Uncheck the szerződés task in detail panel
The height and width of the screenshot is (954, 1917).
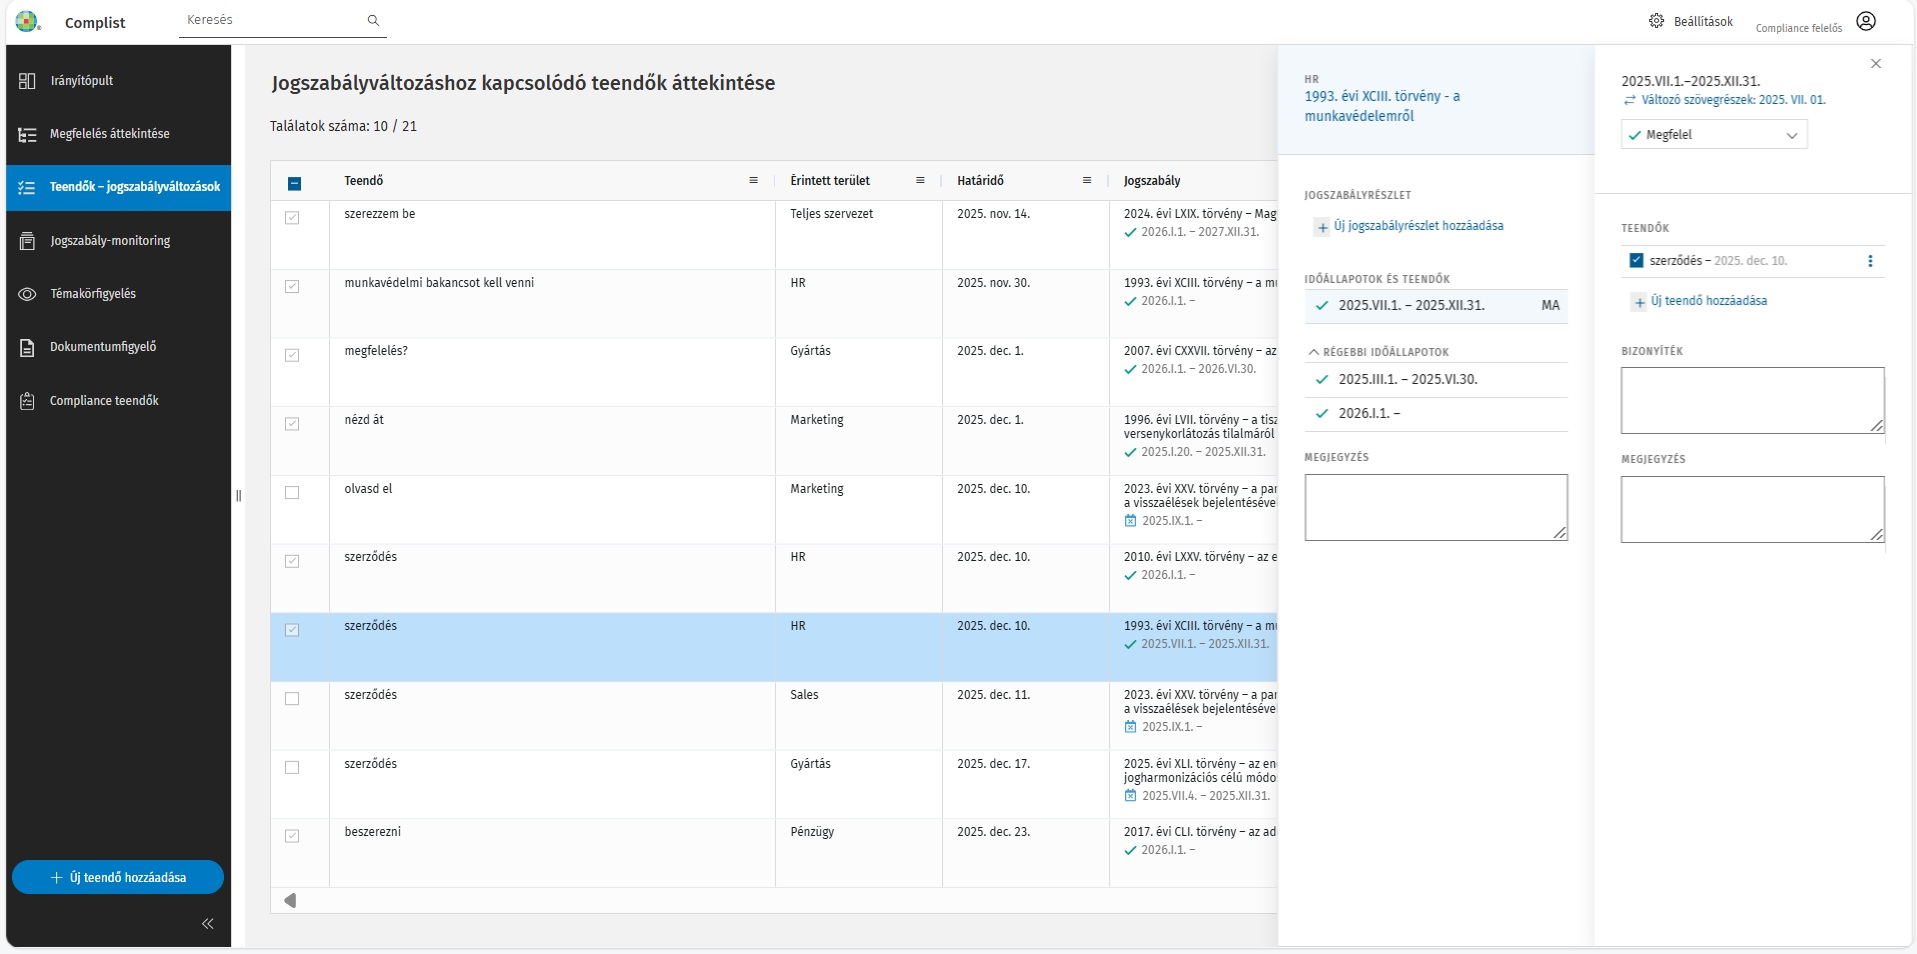pyautogui.click(x=1636, y=261)
